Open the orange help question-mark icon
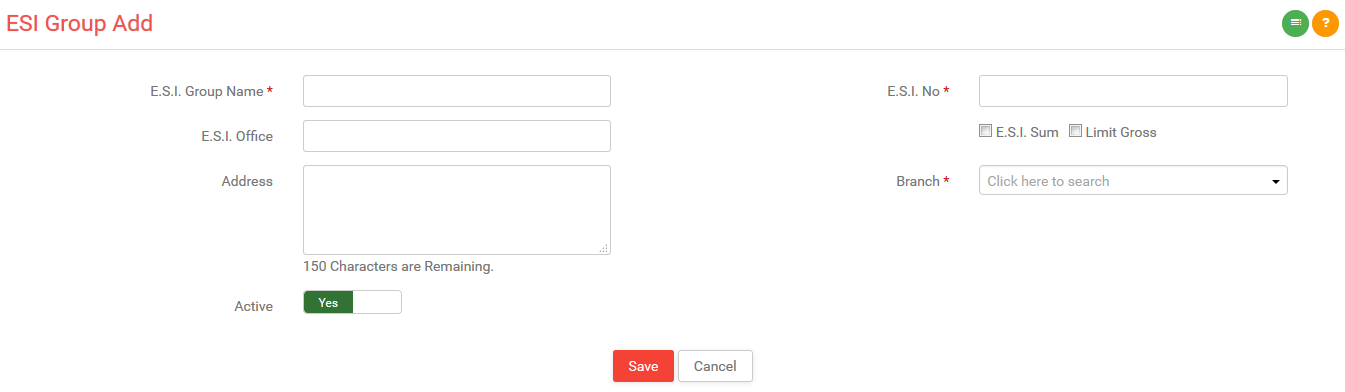 click(1325, 22)
